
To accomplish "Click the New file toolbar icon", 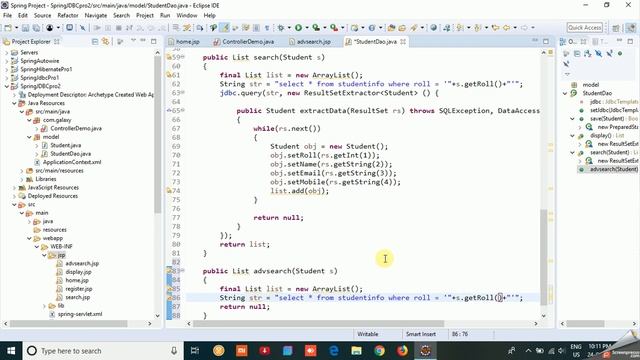I will (x=8, y=28).
